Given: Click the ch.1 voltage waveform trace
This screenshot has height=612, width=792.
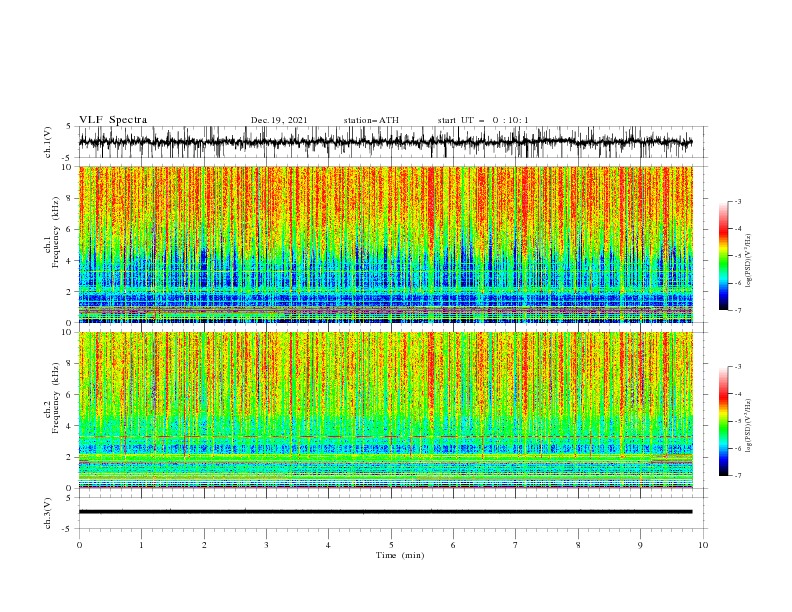Looking at the screenshot, I should (x=385, y=142).
